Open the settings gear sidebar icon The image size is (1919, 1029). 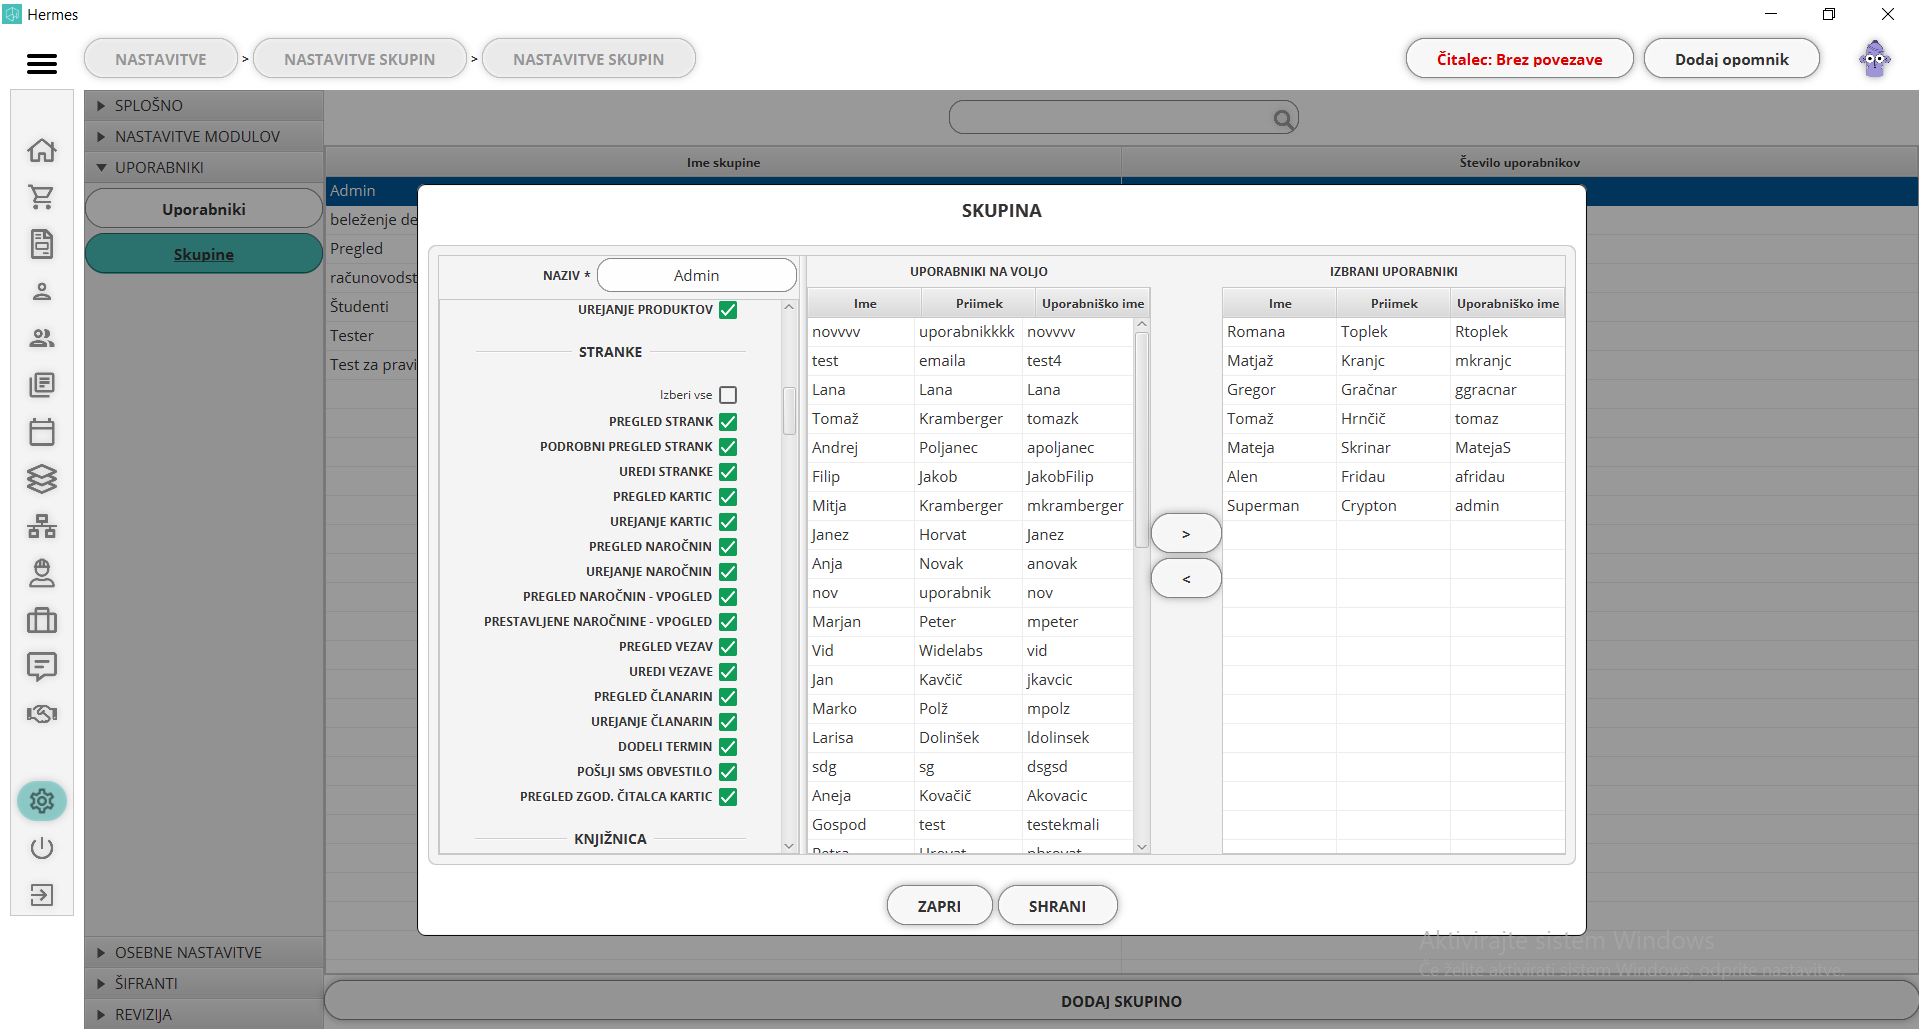pyautogui.click(x=42, y=801)
